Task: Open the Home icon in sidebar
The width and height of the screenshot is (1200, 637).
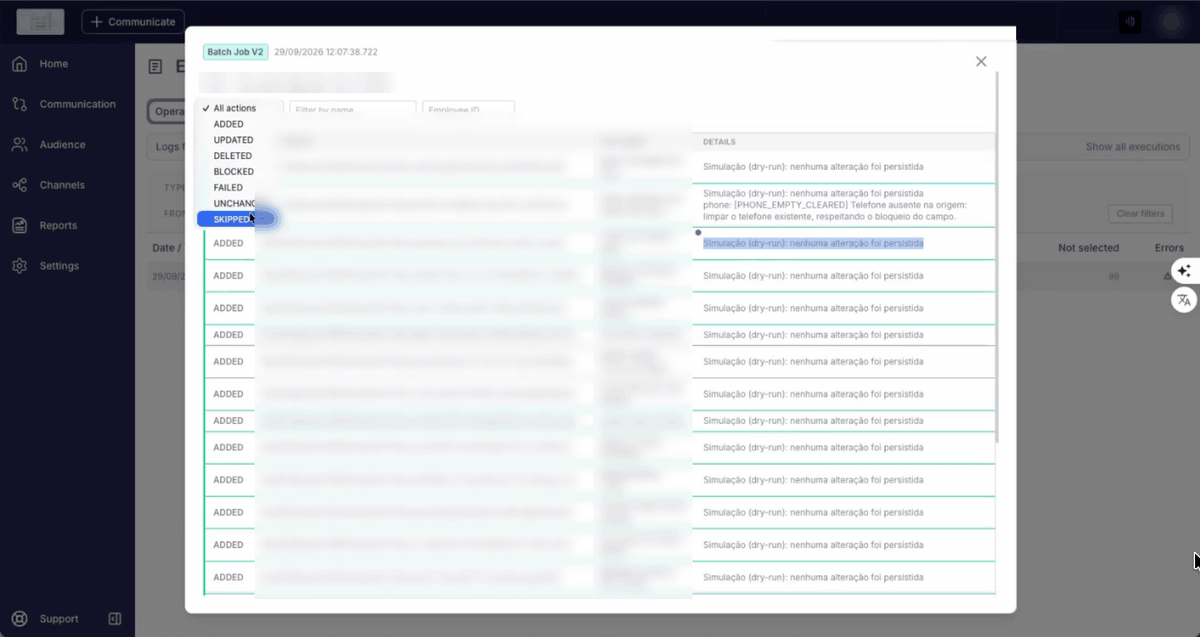Action: coord(19,64)
